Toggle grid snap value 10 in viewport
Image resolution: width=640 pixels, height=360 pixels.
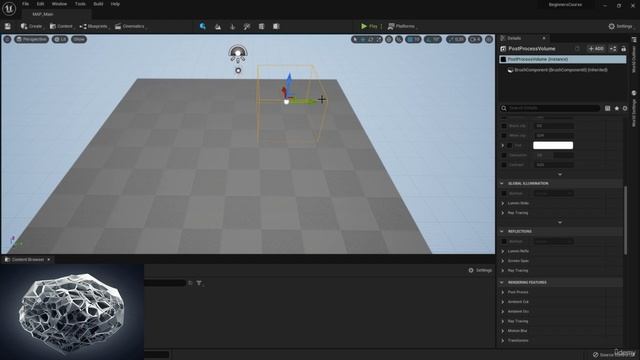[413, 39]
